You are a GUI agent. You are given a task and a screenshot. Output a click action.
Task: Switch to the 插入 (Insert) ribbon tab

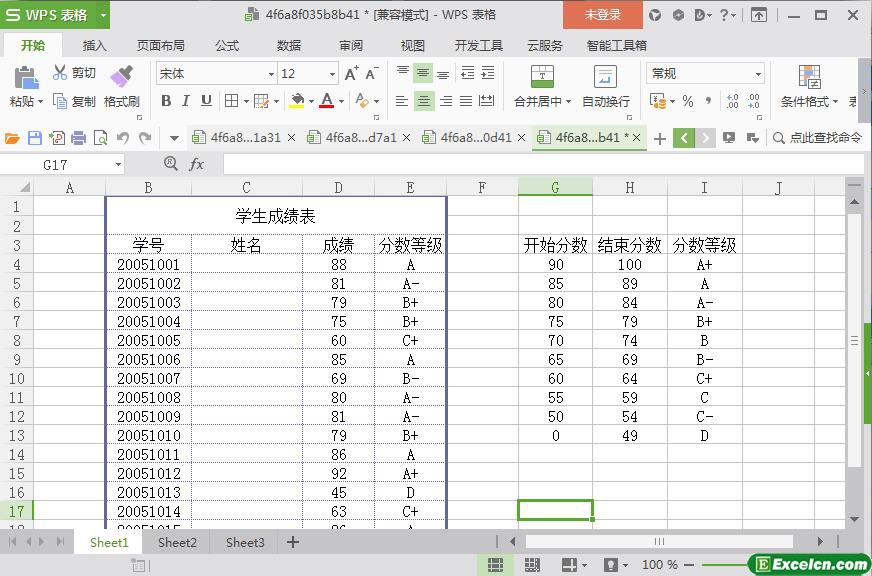tap(94, 45)
